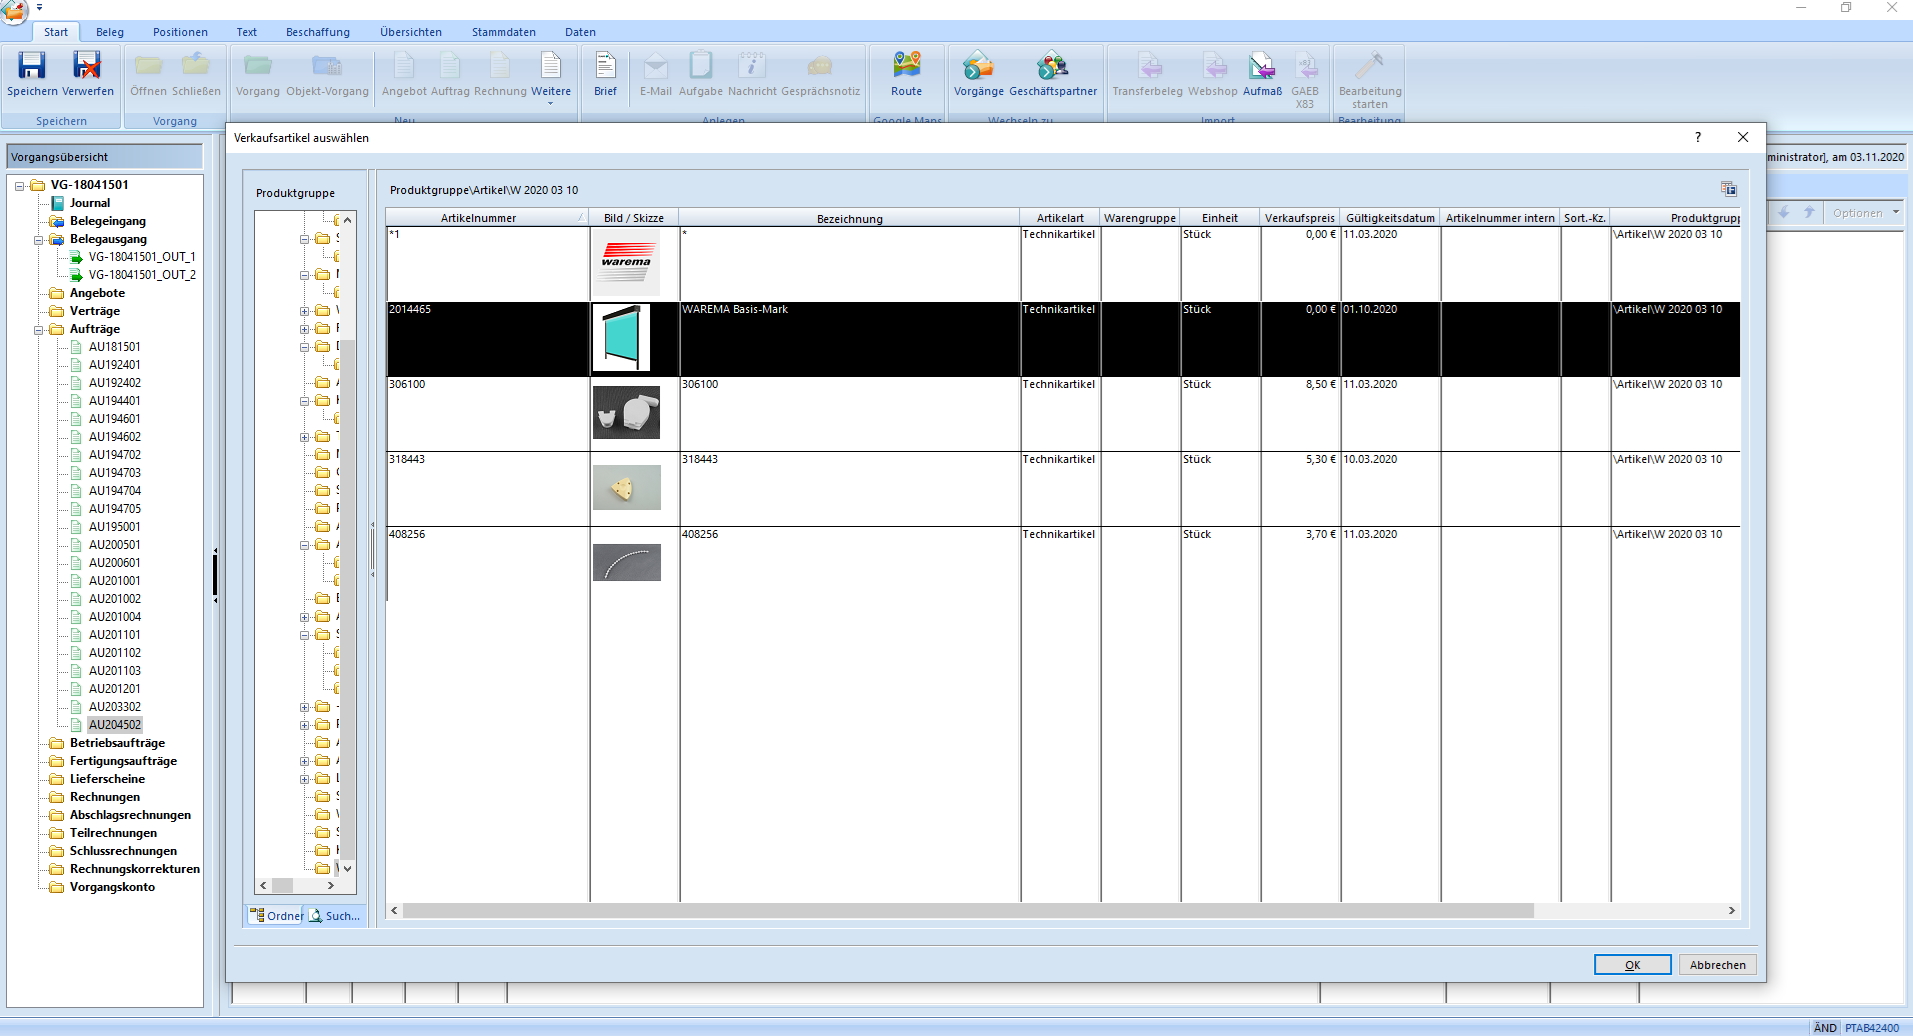The width and height of the screenshot is (1913, 1036).
Task: Collapse the Belegausgang tree node
Action: click(38, 240)
